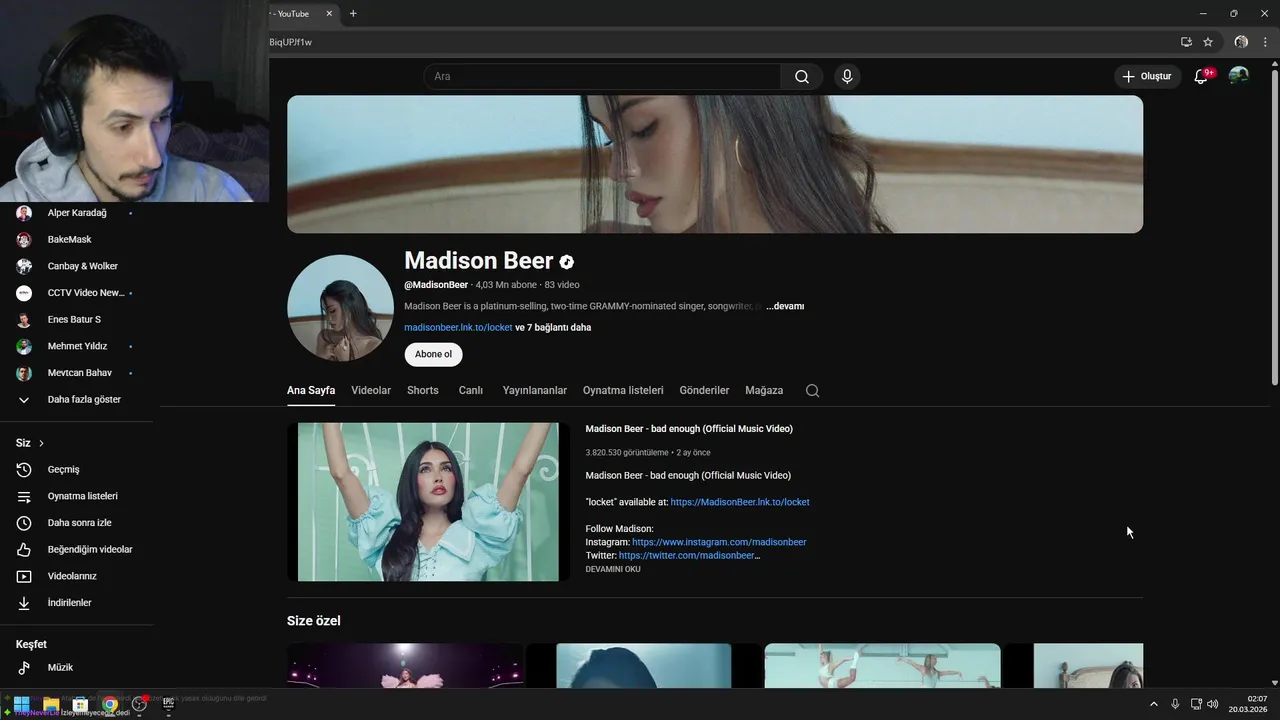Subscribe using the Abone ol button
1280x720 pixels.
click(433, 354)
